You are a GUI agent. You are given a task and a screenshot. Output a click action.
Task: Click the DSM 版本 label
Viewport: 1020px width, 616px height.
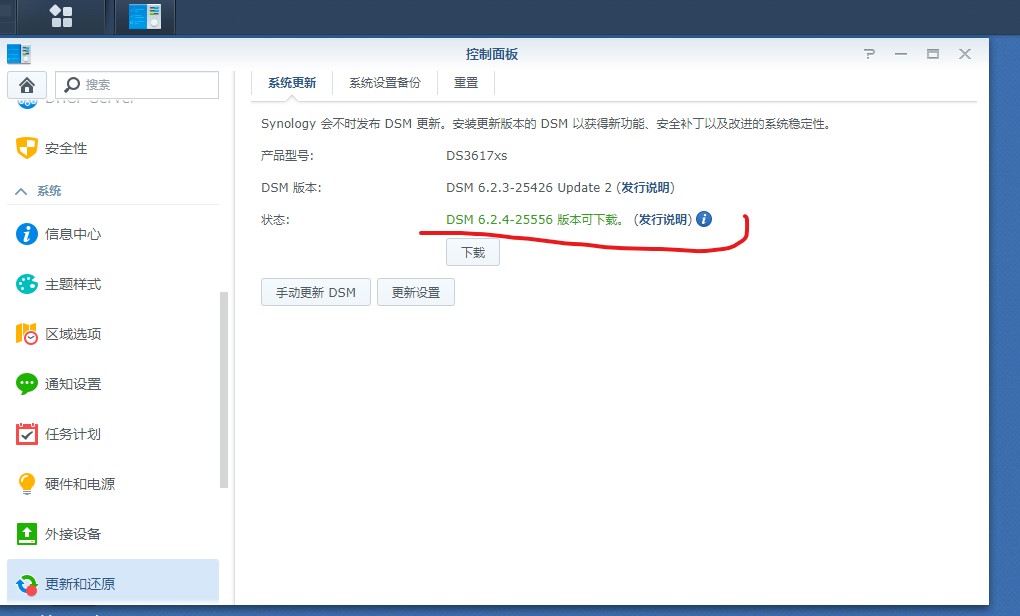point(291,187)
